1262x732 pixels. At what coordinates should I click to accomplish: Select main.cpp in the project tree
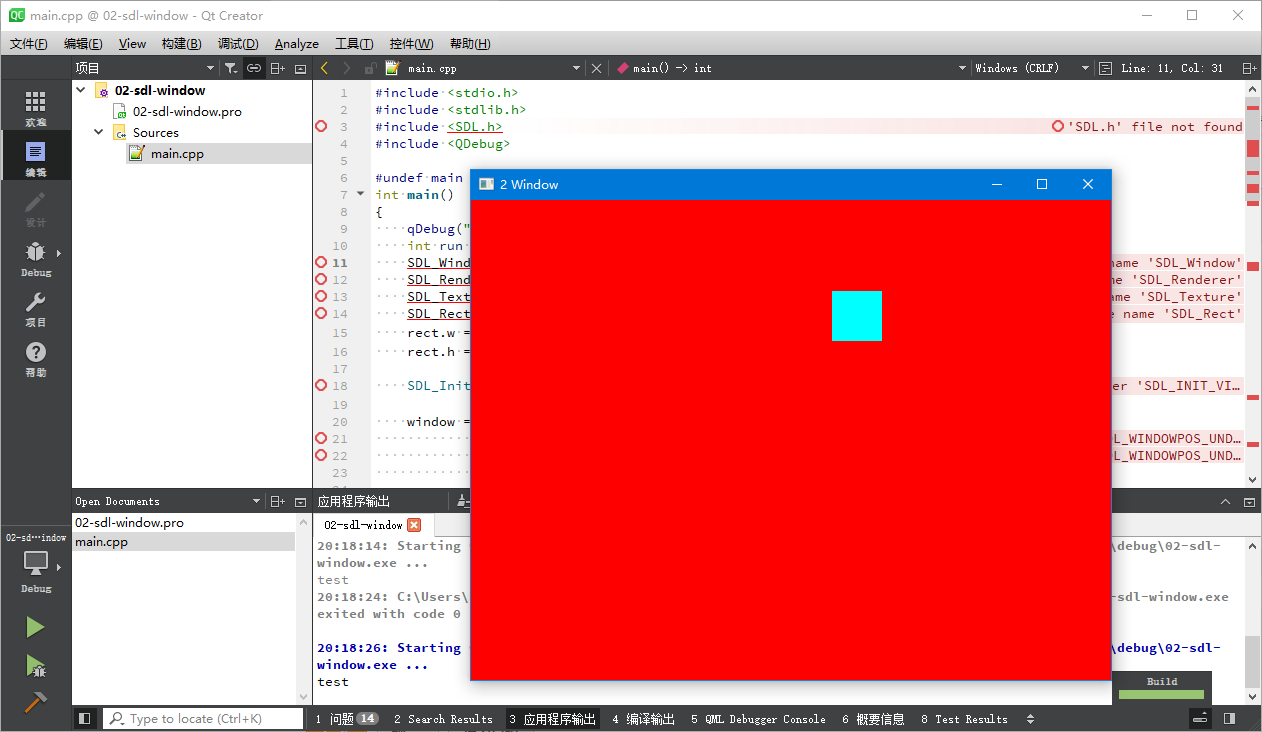pyautogui.click(x=177, y=153)
